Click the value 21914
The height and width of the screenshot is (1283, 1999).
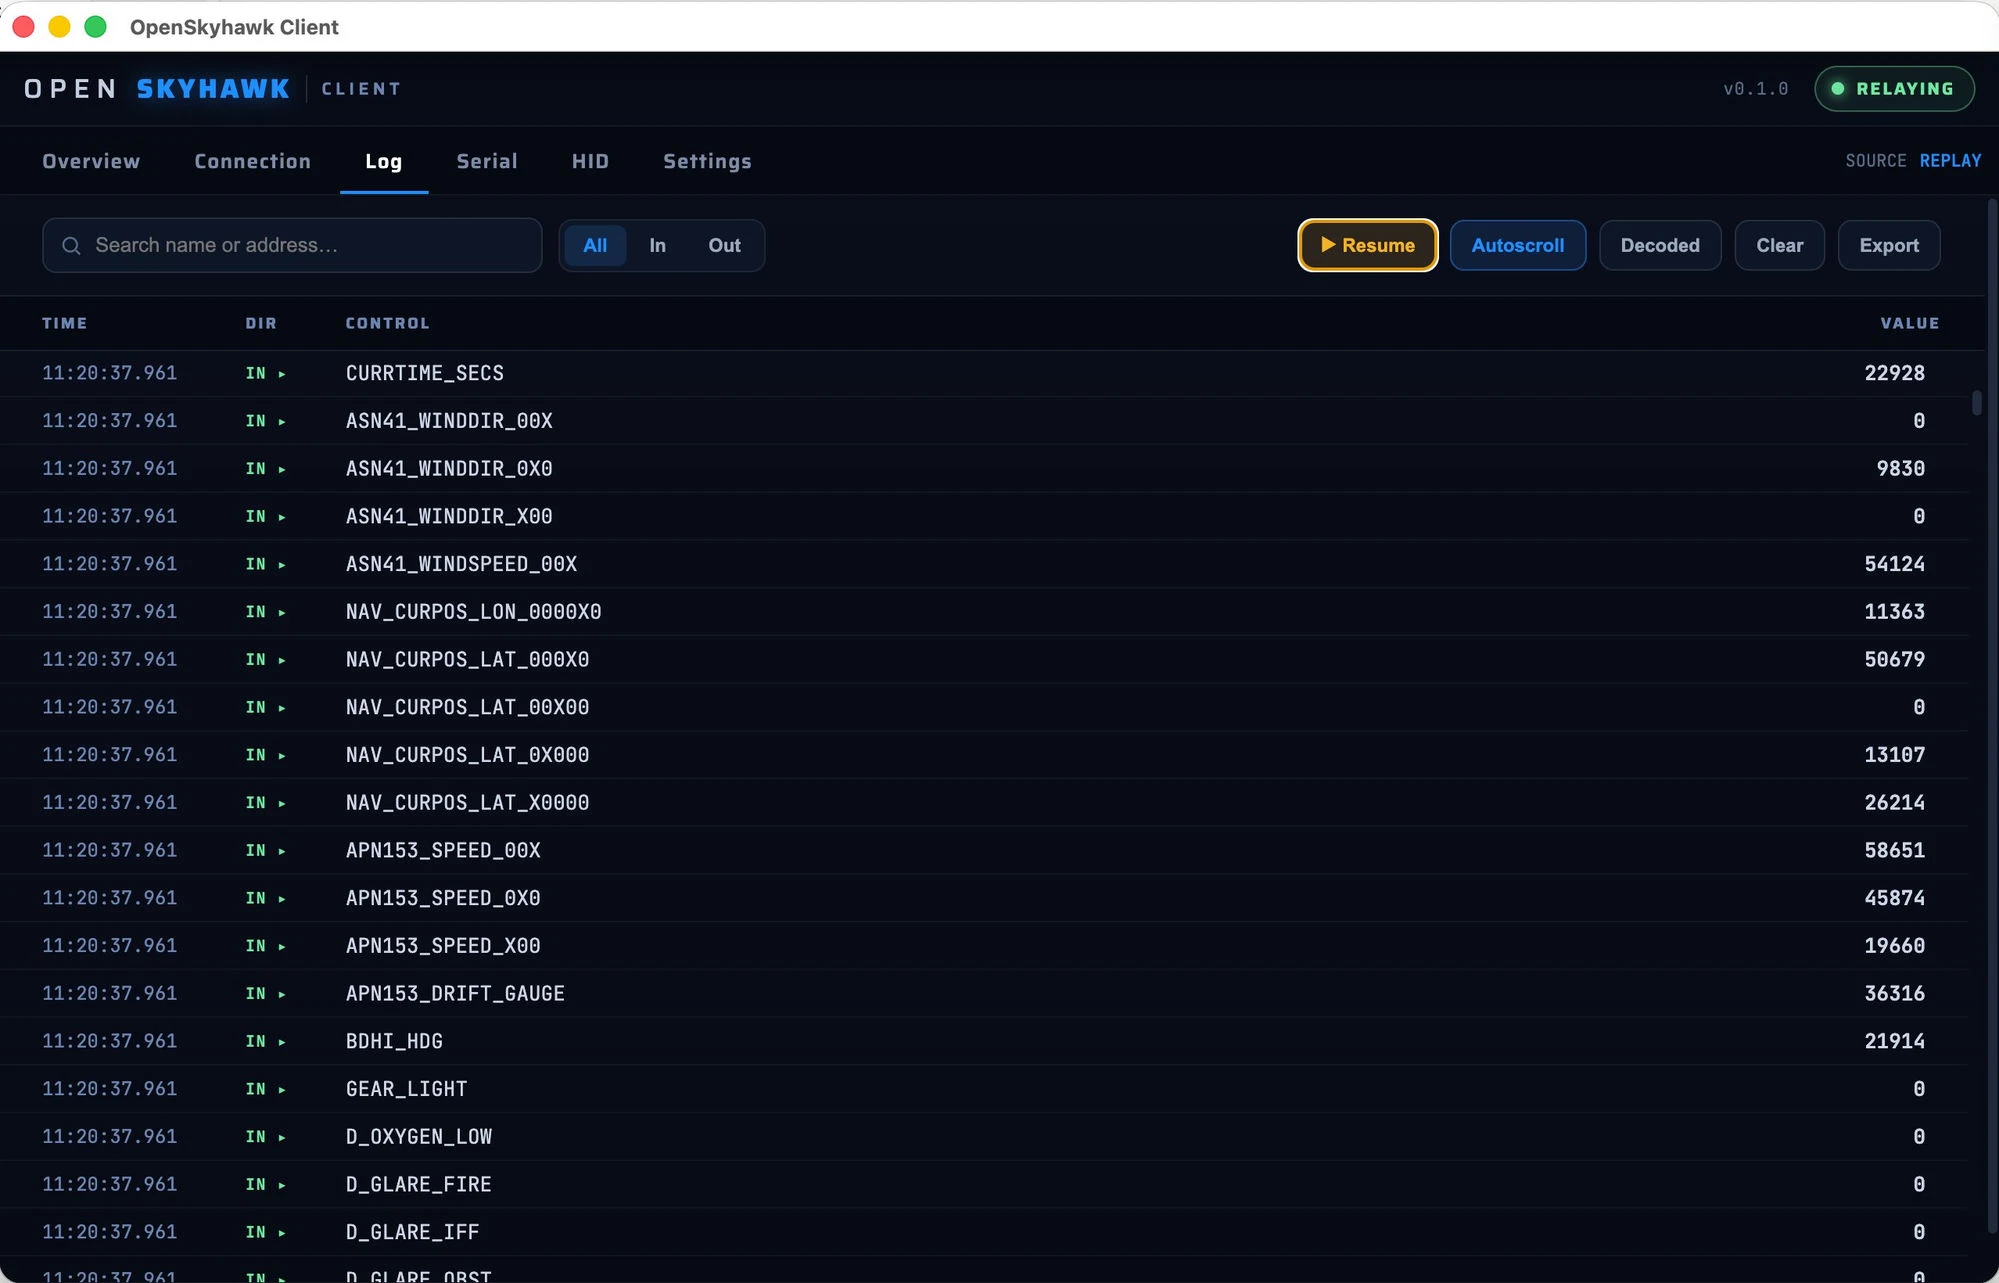1894,1041
